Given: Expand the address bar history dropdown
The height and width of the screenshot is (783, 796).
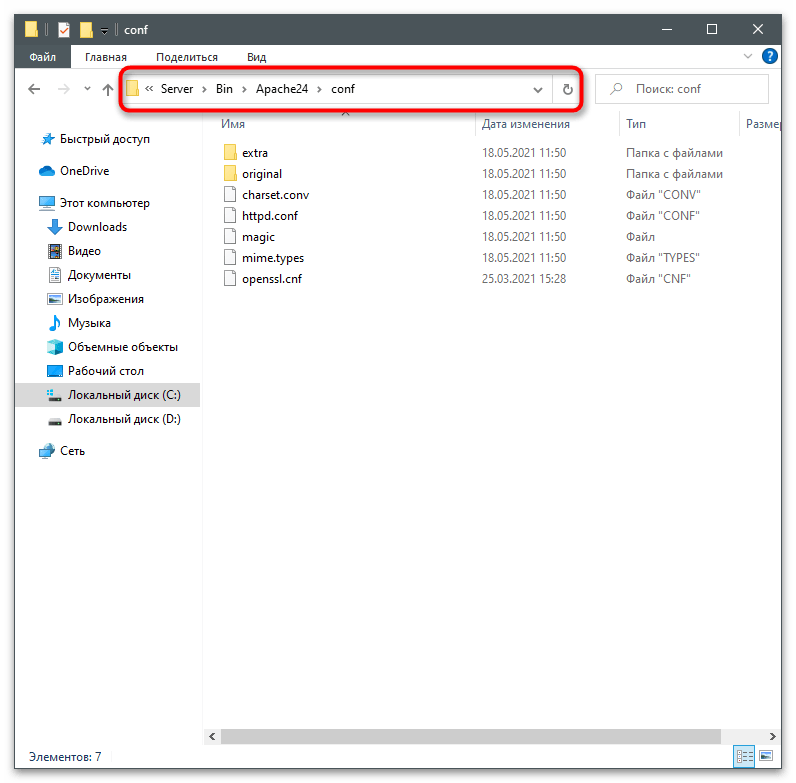Looking at the screenshot, I should 538,90.
